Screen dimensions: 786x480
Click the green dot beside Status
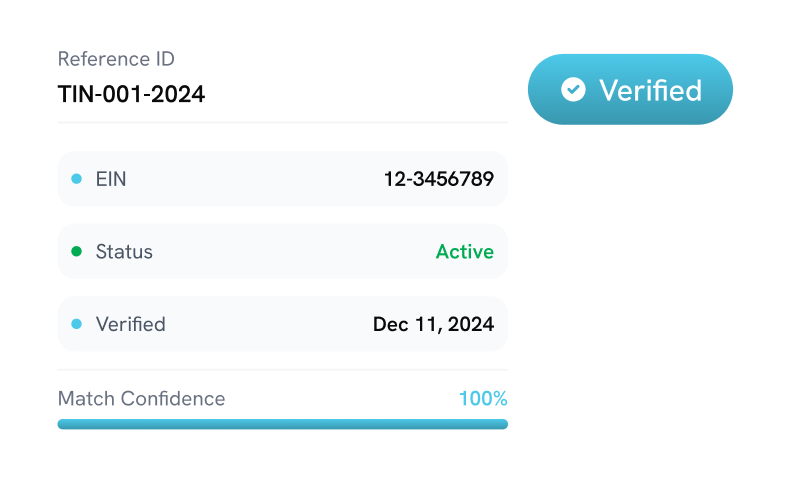pos(76,251)
